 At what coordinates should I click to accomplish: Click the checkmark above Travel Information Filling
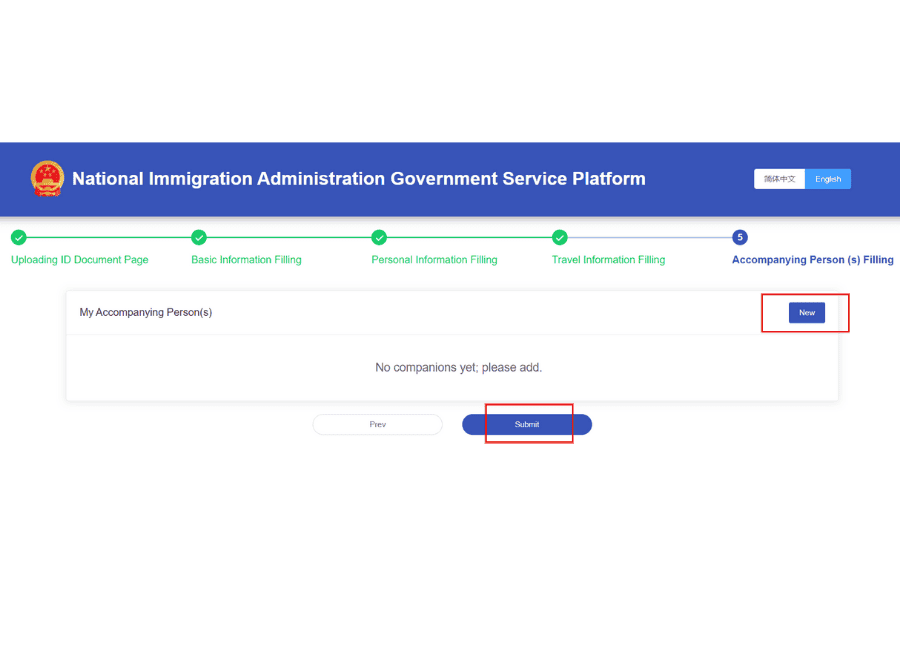(x=560, y=237)
